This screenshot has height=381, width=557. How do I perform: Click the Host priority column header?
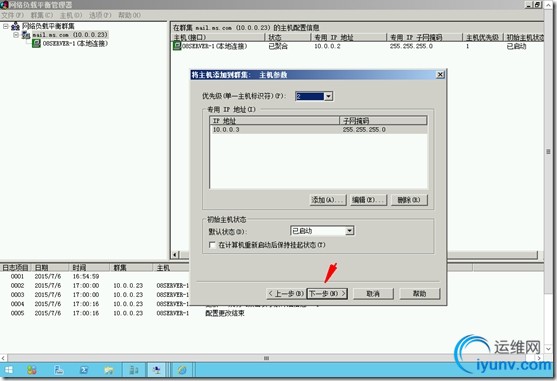pos(483,37)
